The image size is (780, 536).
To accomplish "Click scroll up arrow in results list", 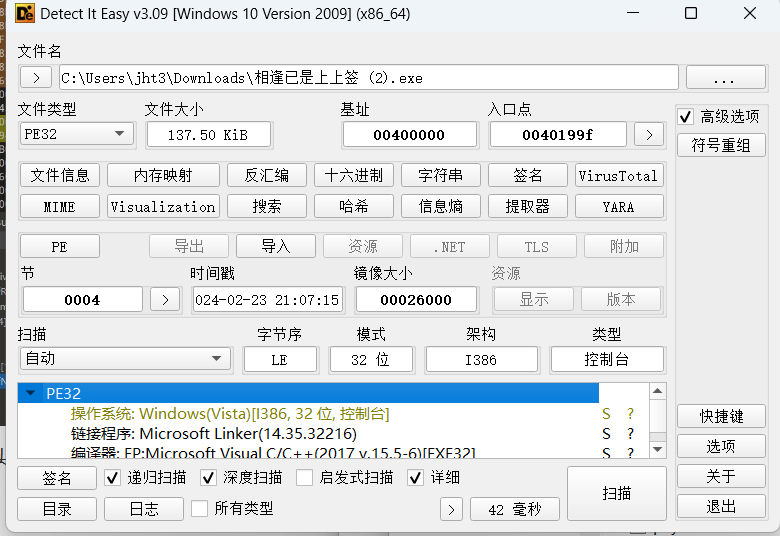I will [x=658, y=391].
